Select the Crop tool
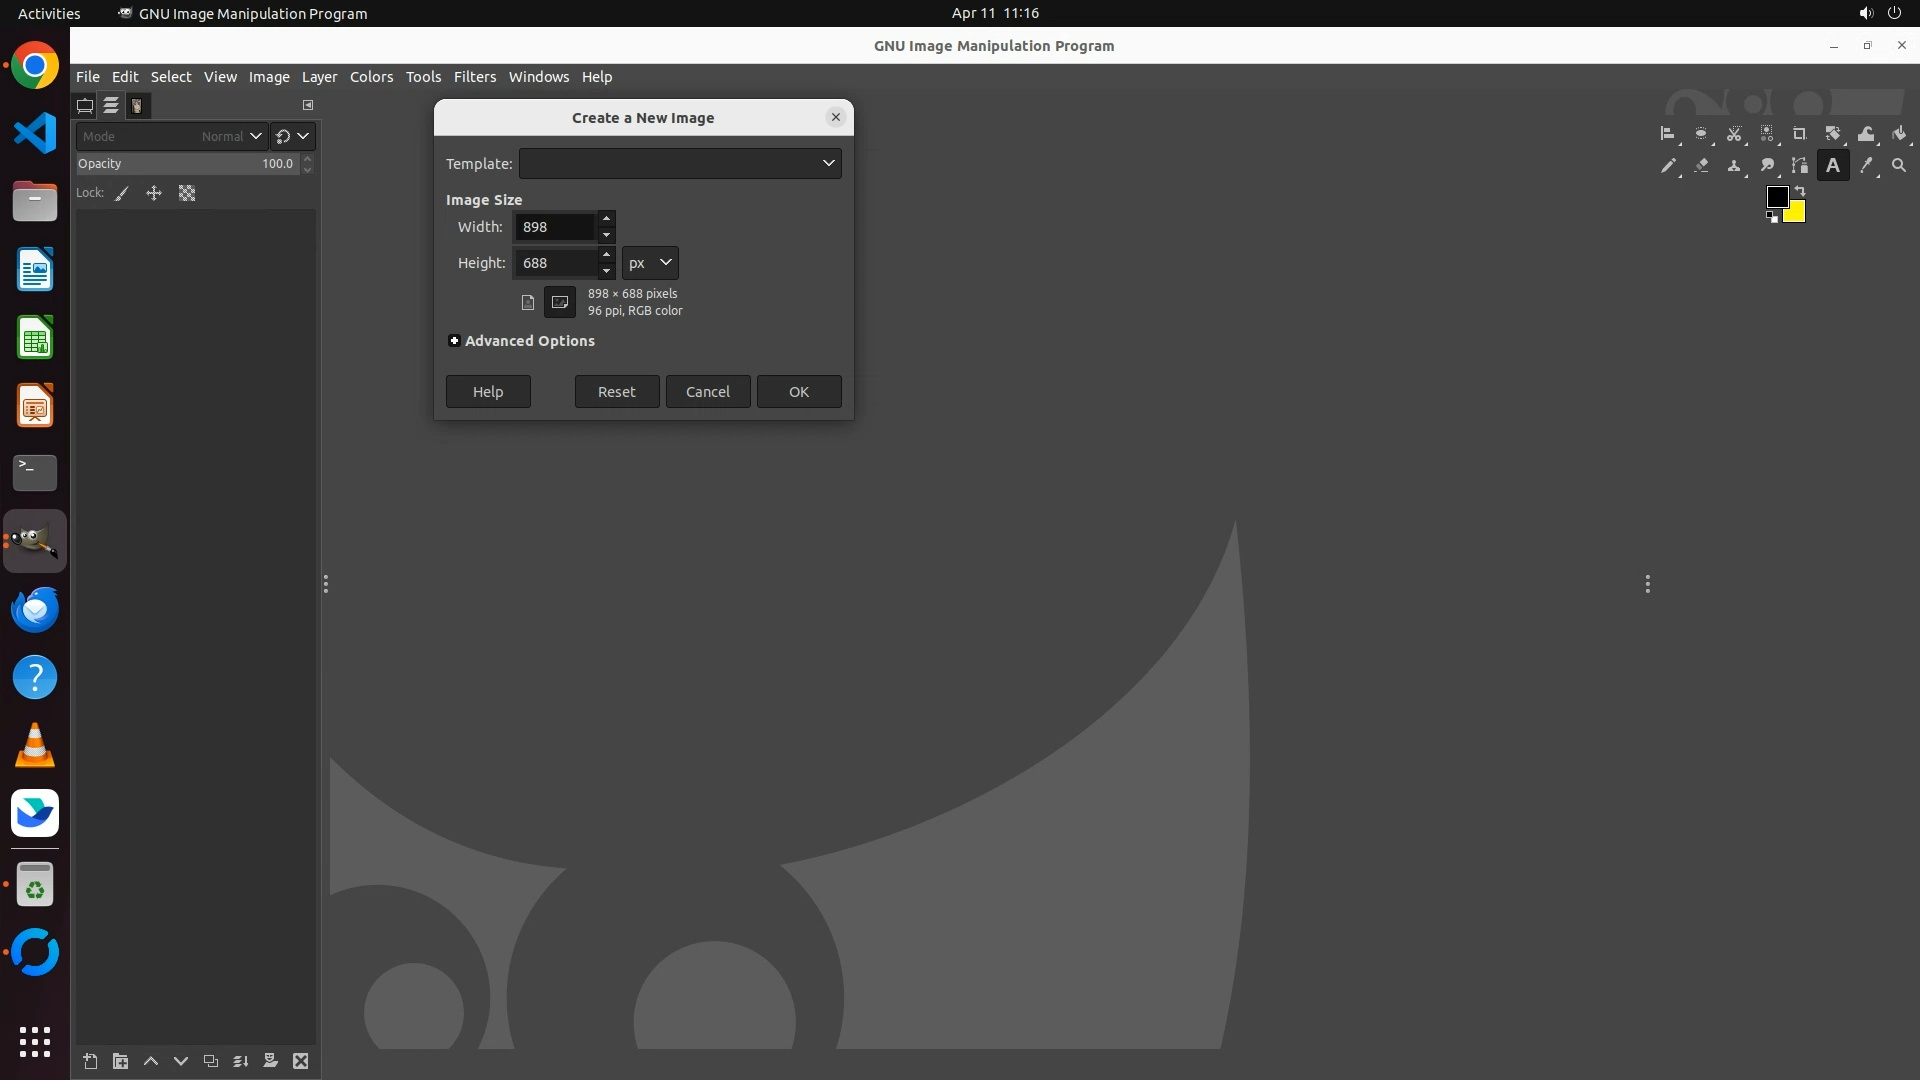Viewport: 1920px width, 1080px height. (x=1799, y=134)
